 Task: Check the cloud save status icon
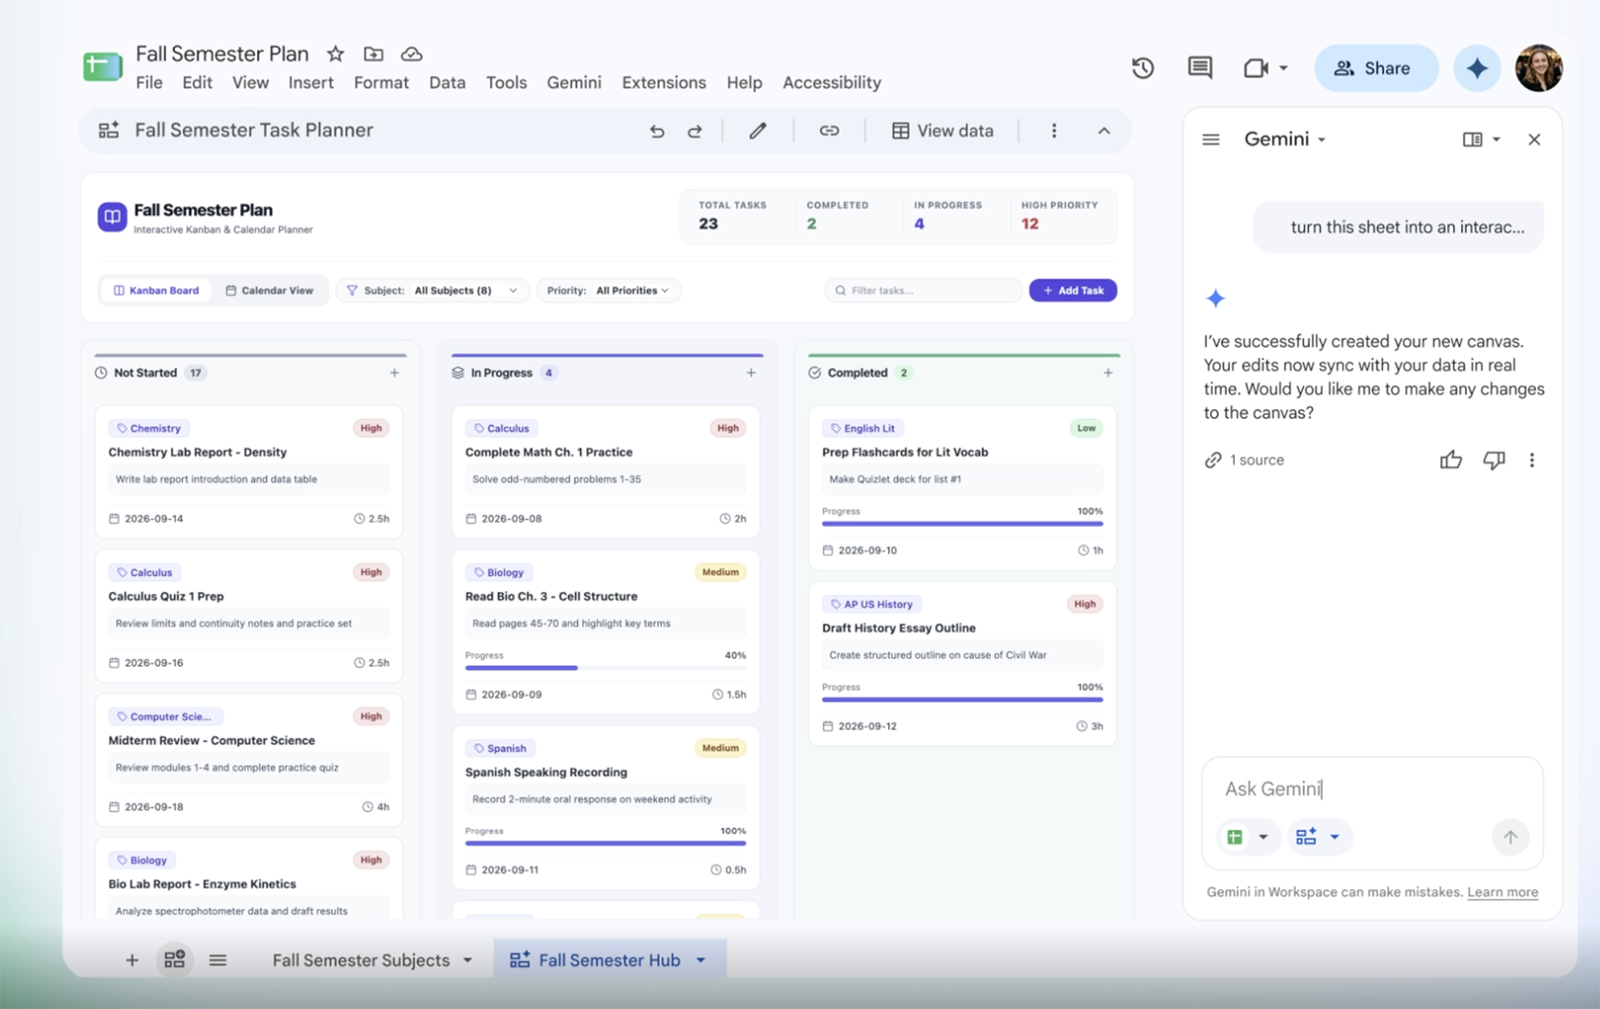411,54
